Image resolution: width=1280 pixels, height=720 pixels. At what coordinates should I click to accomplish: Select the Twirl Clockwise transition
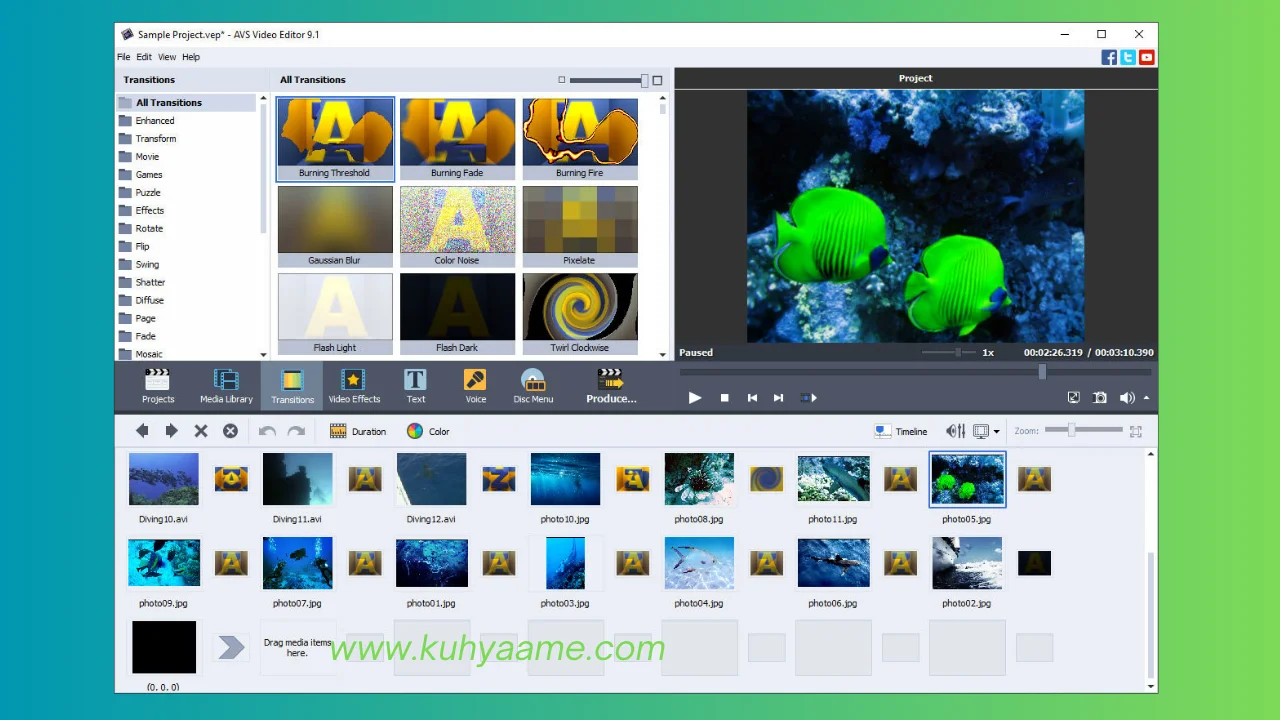click(580, 314)
